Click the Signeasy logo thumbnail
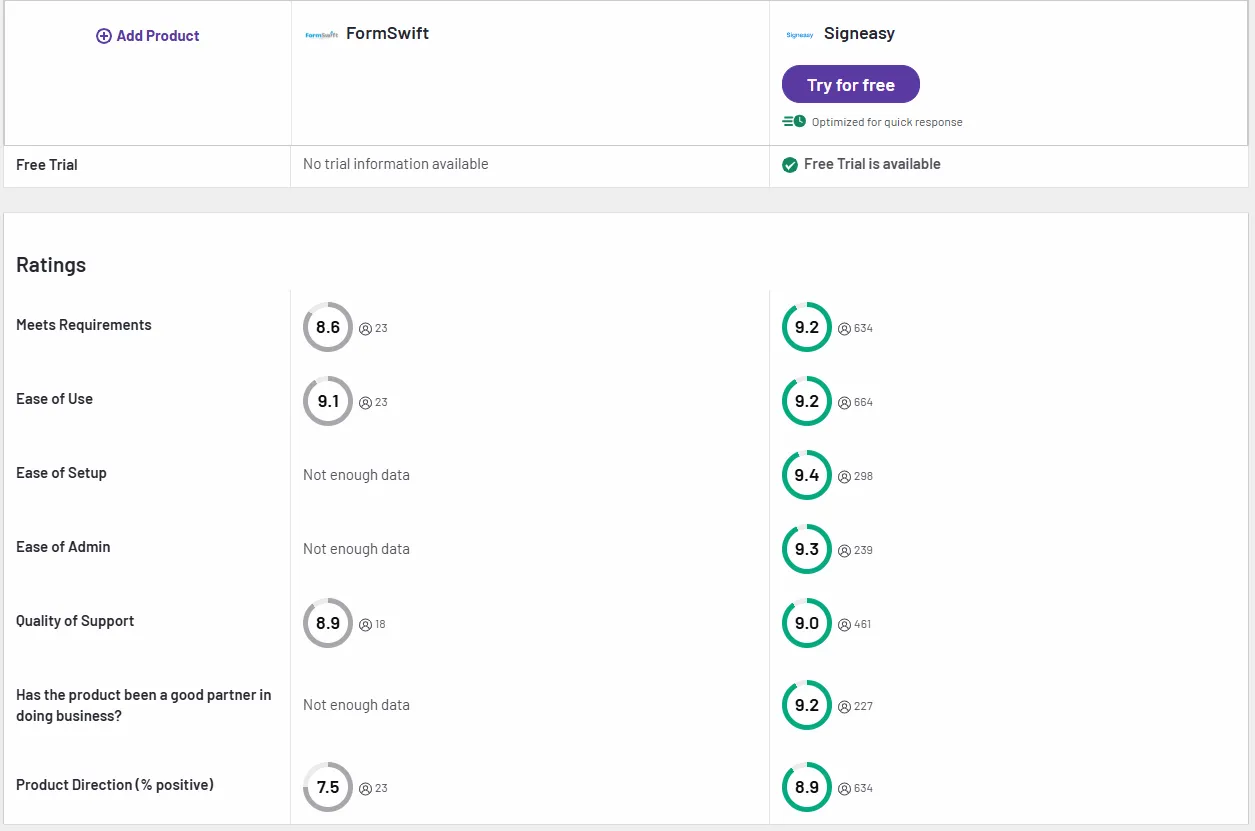 [x=799, y=34]
